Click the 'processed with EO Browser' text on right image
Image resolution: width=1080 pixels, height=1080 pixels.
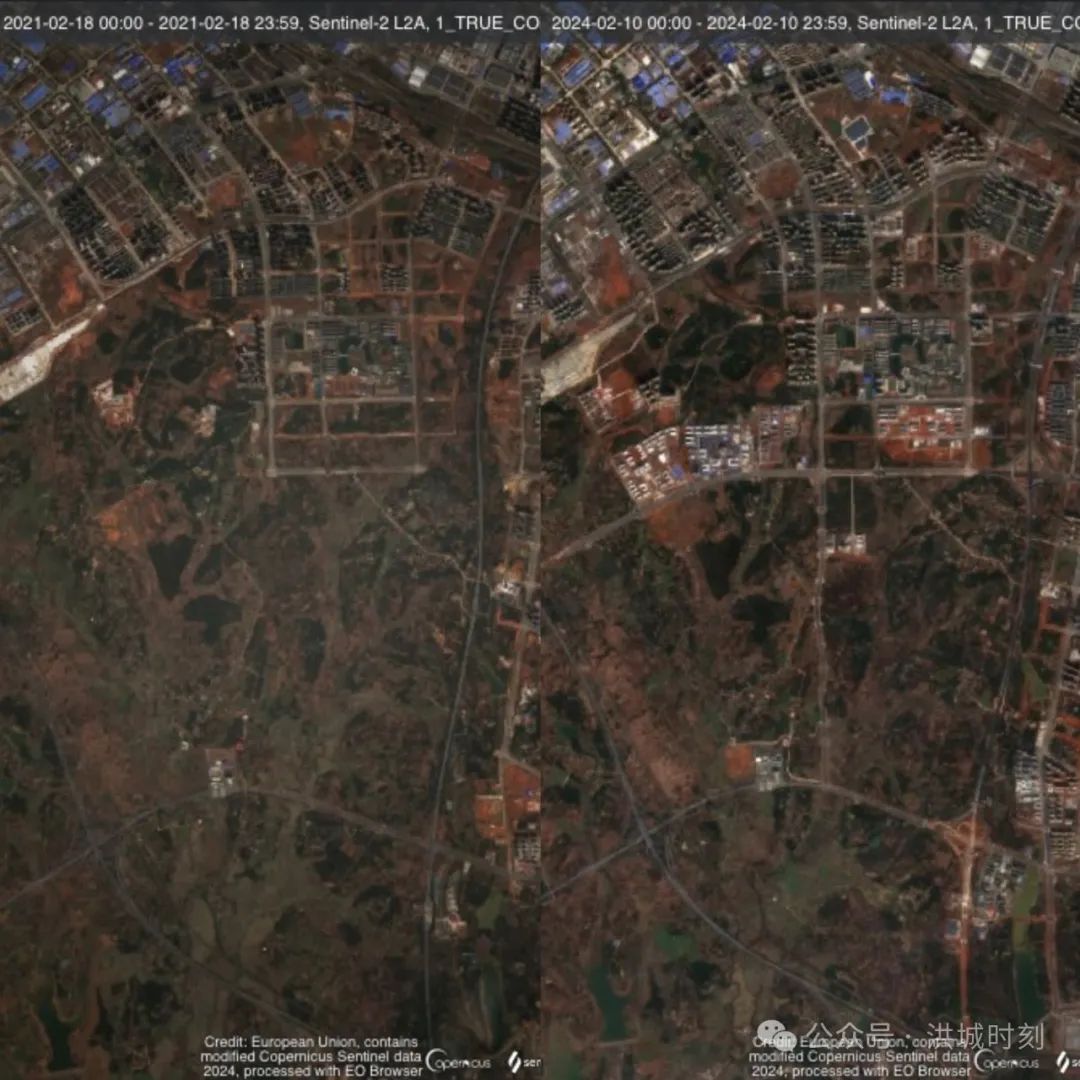point(880,1071)
